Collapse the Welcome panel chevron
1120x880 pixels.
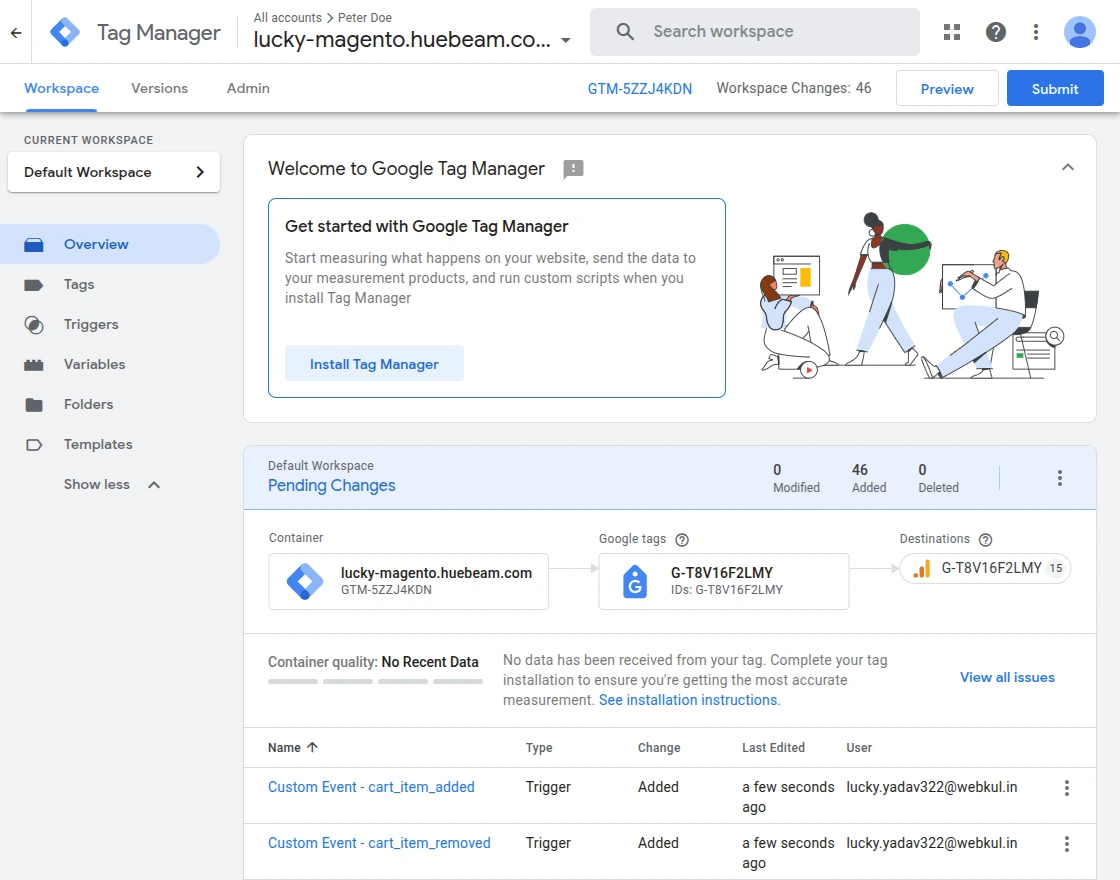[1067, 168]
